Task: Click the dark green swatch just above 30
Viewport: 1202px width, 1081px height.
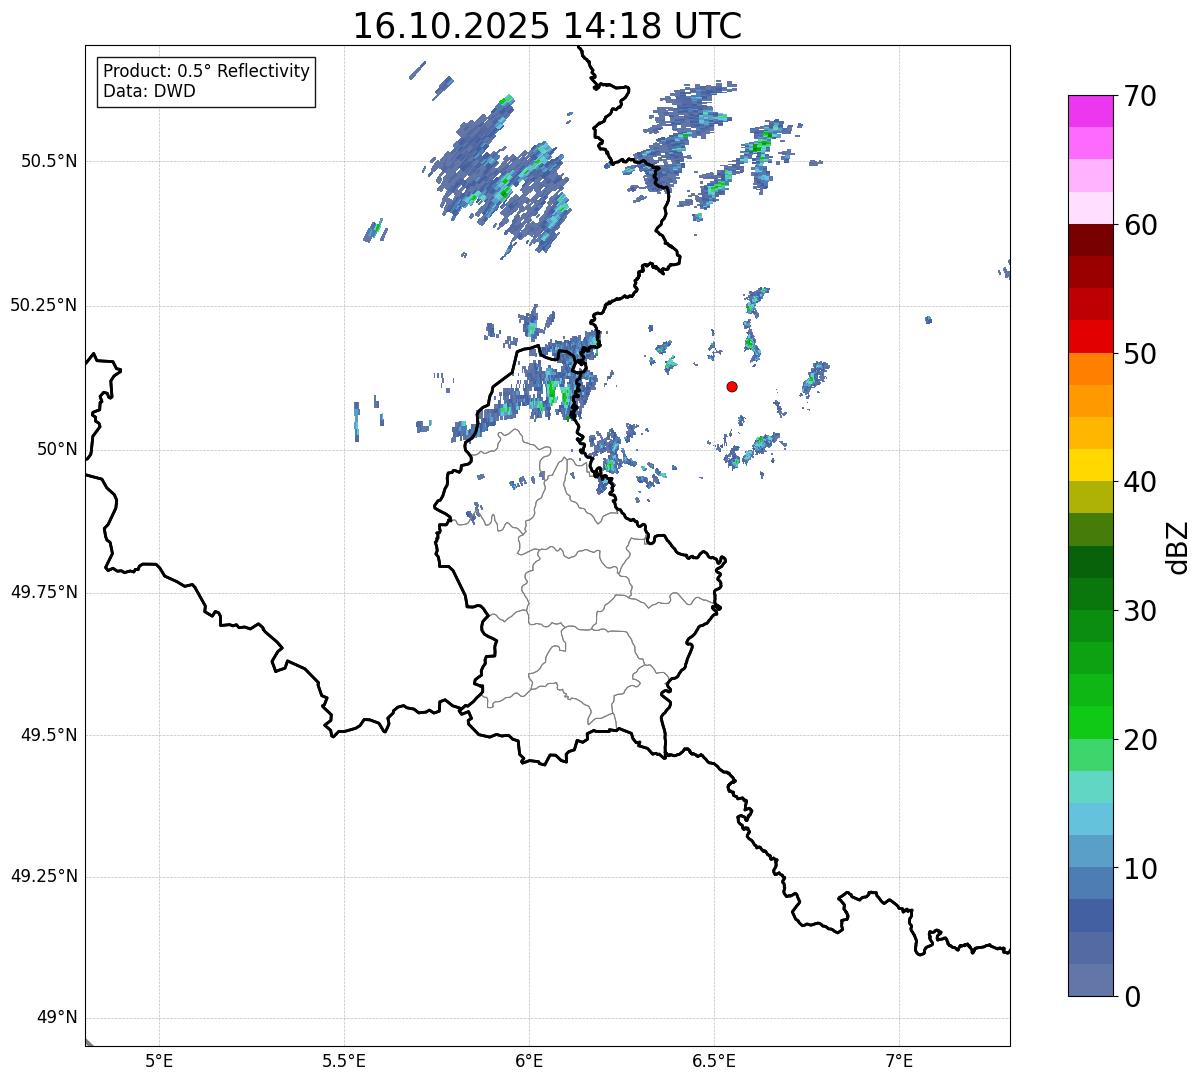Action: tap(1091, 594)
